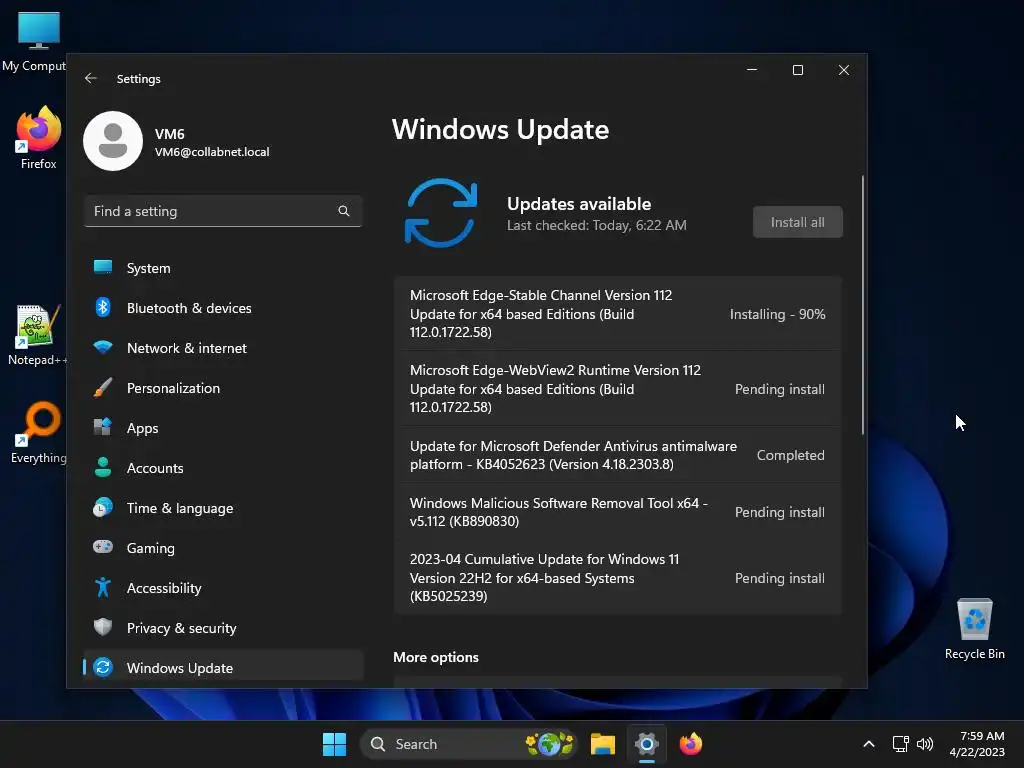This screenshot has width=1024, height=768.
Task: Click the network tray icon
Action: tap(901, 744)
